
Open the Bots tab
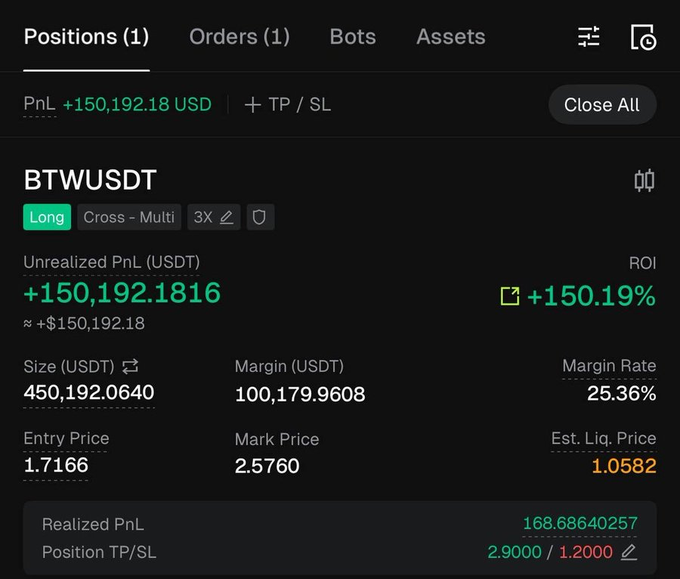click(353, 37)
